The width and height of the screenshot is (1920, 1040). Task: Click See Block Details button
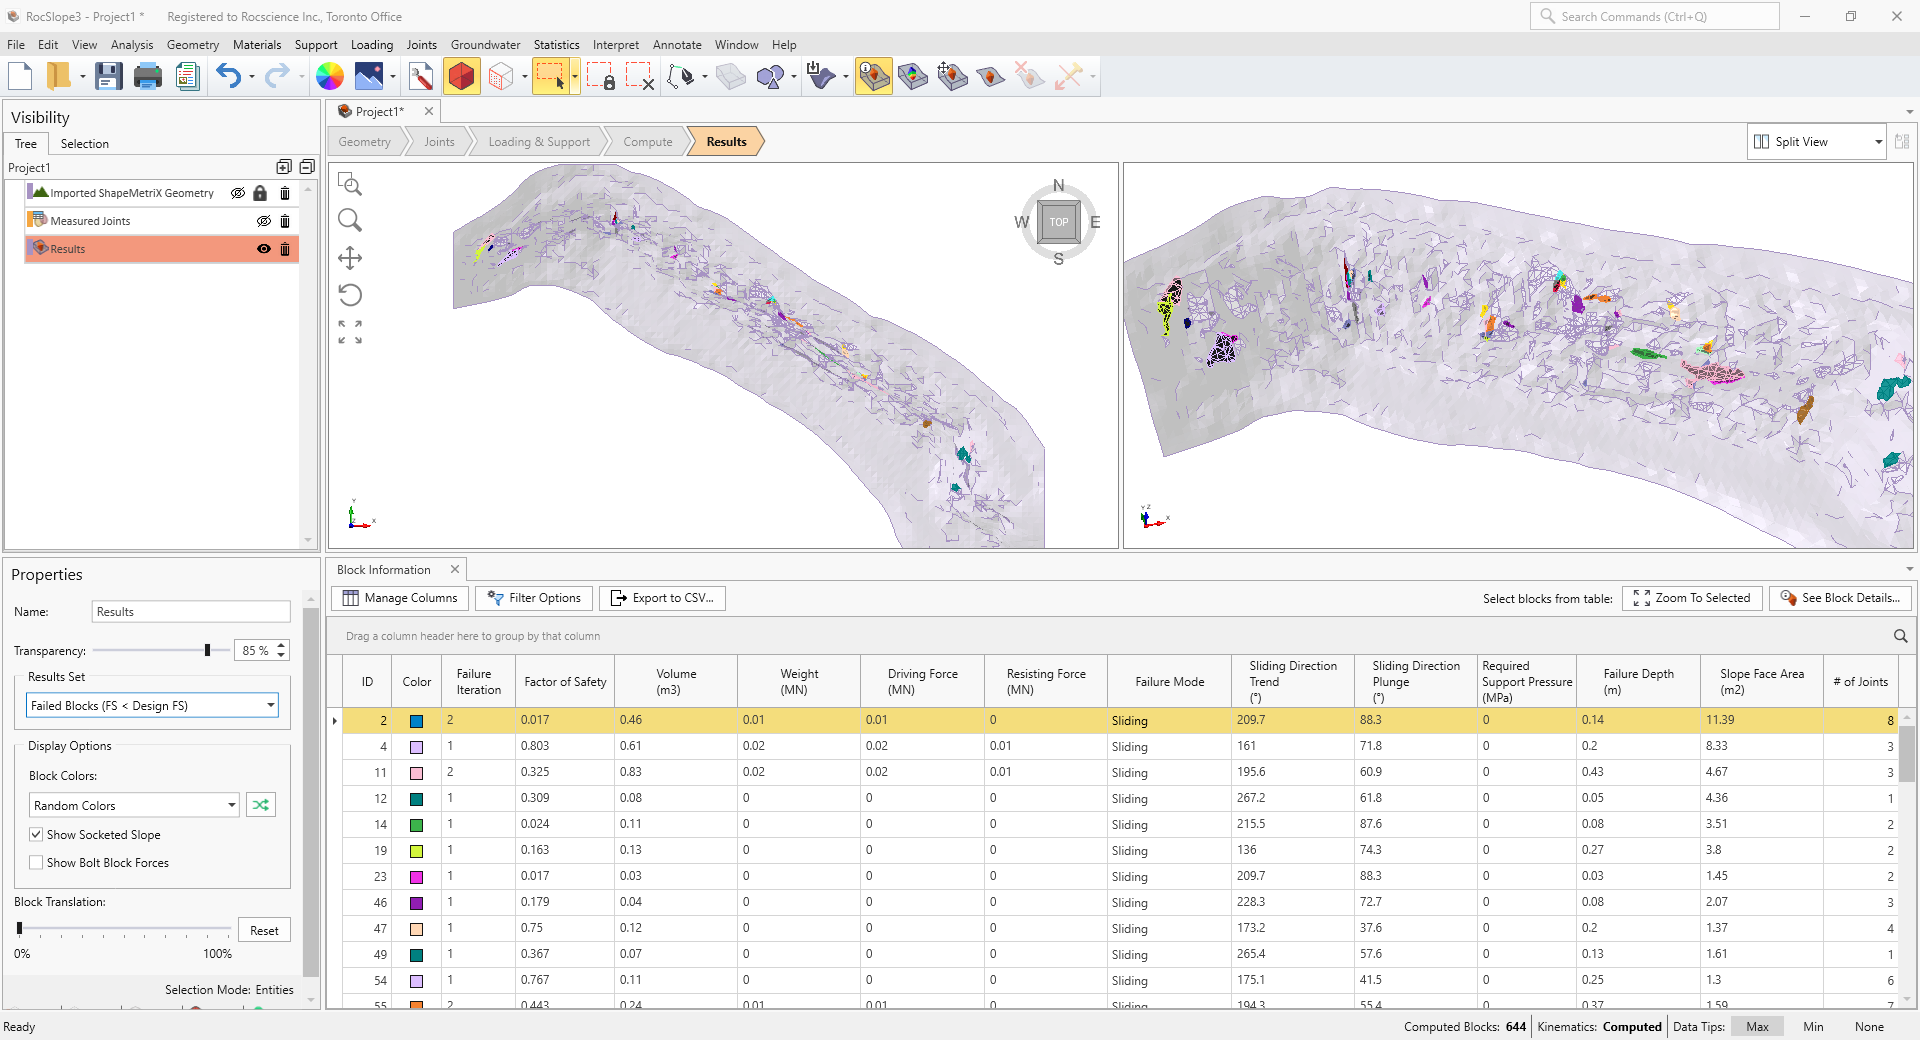(x=1841, y=598)
